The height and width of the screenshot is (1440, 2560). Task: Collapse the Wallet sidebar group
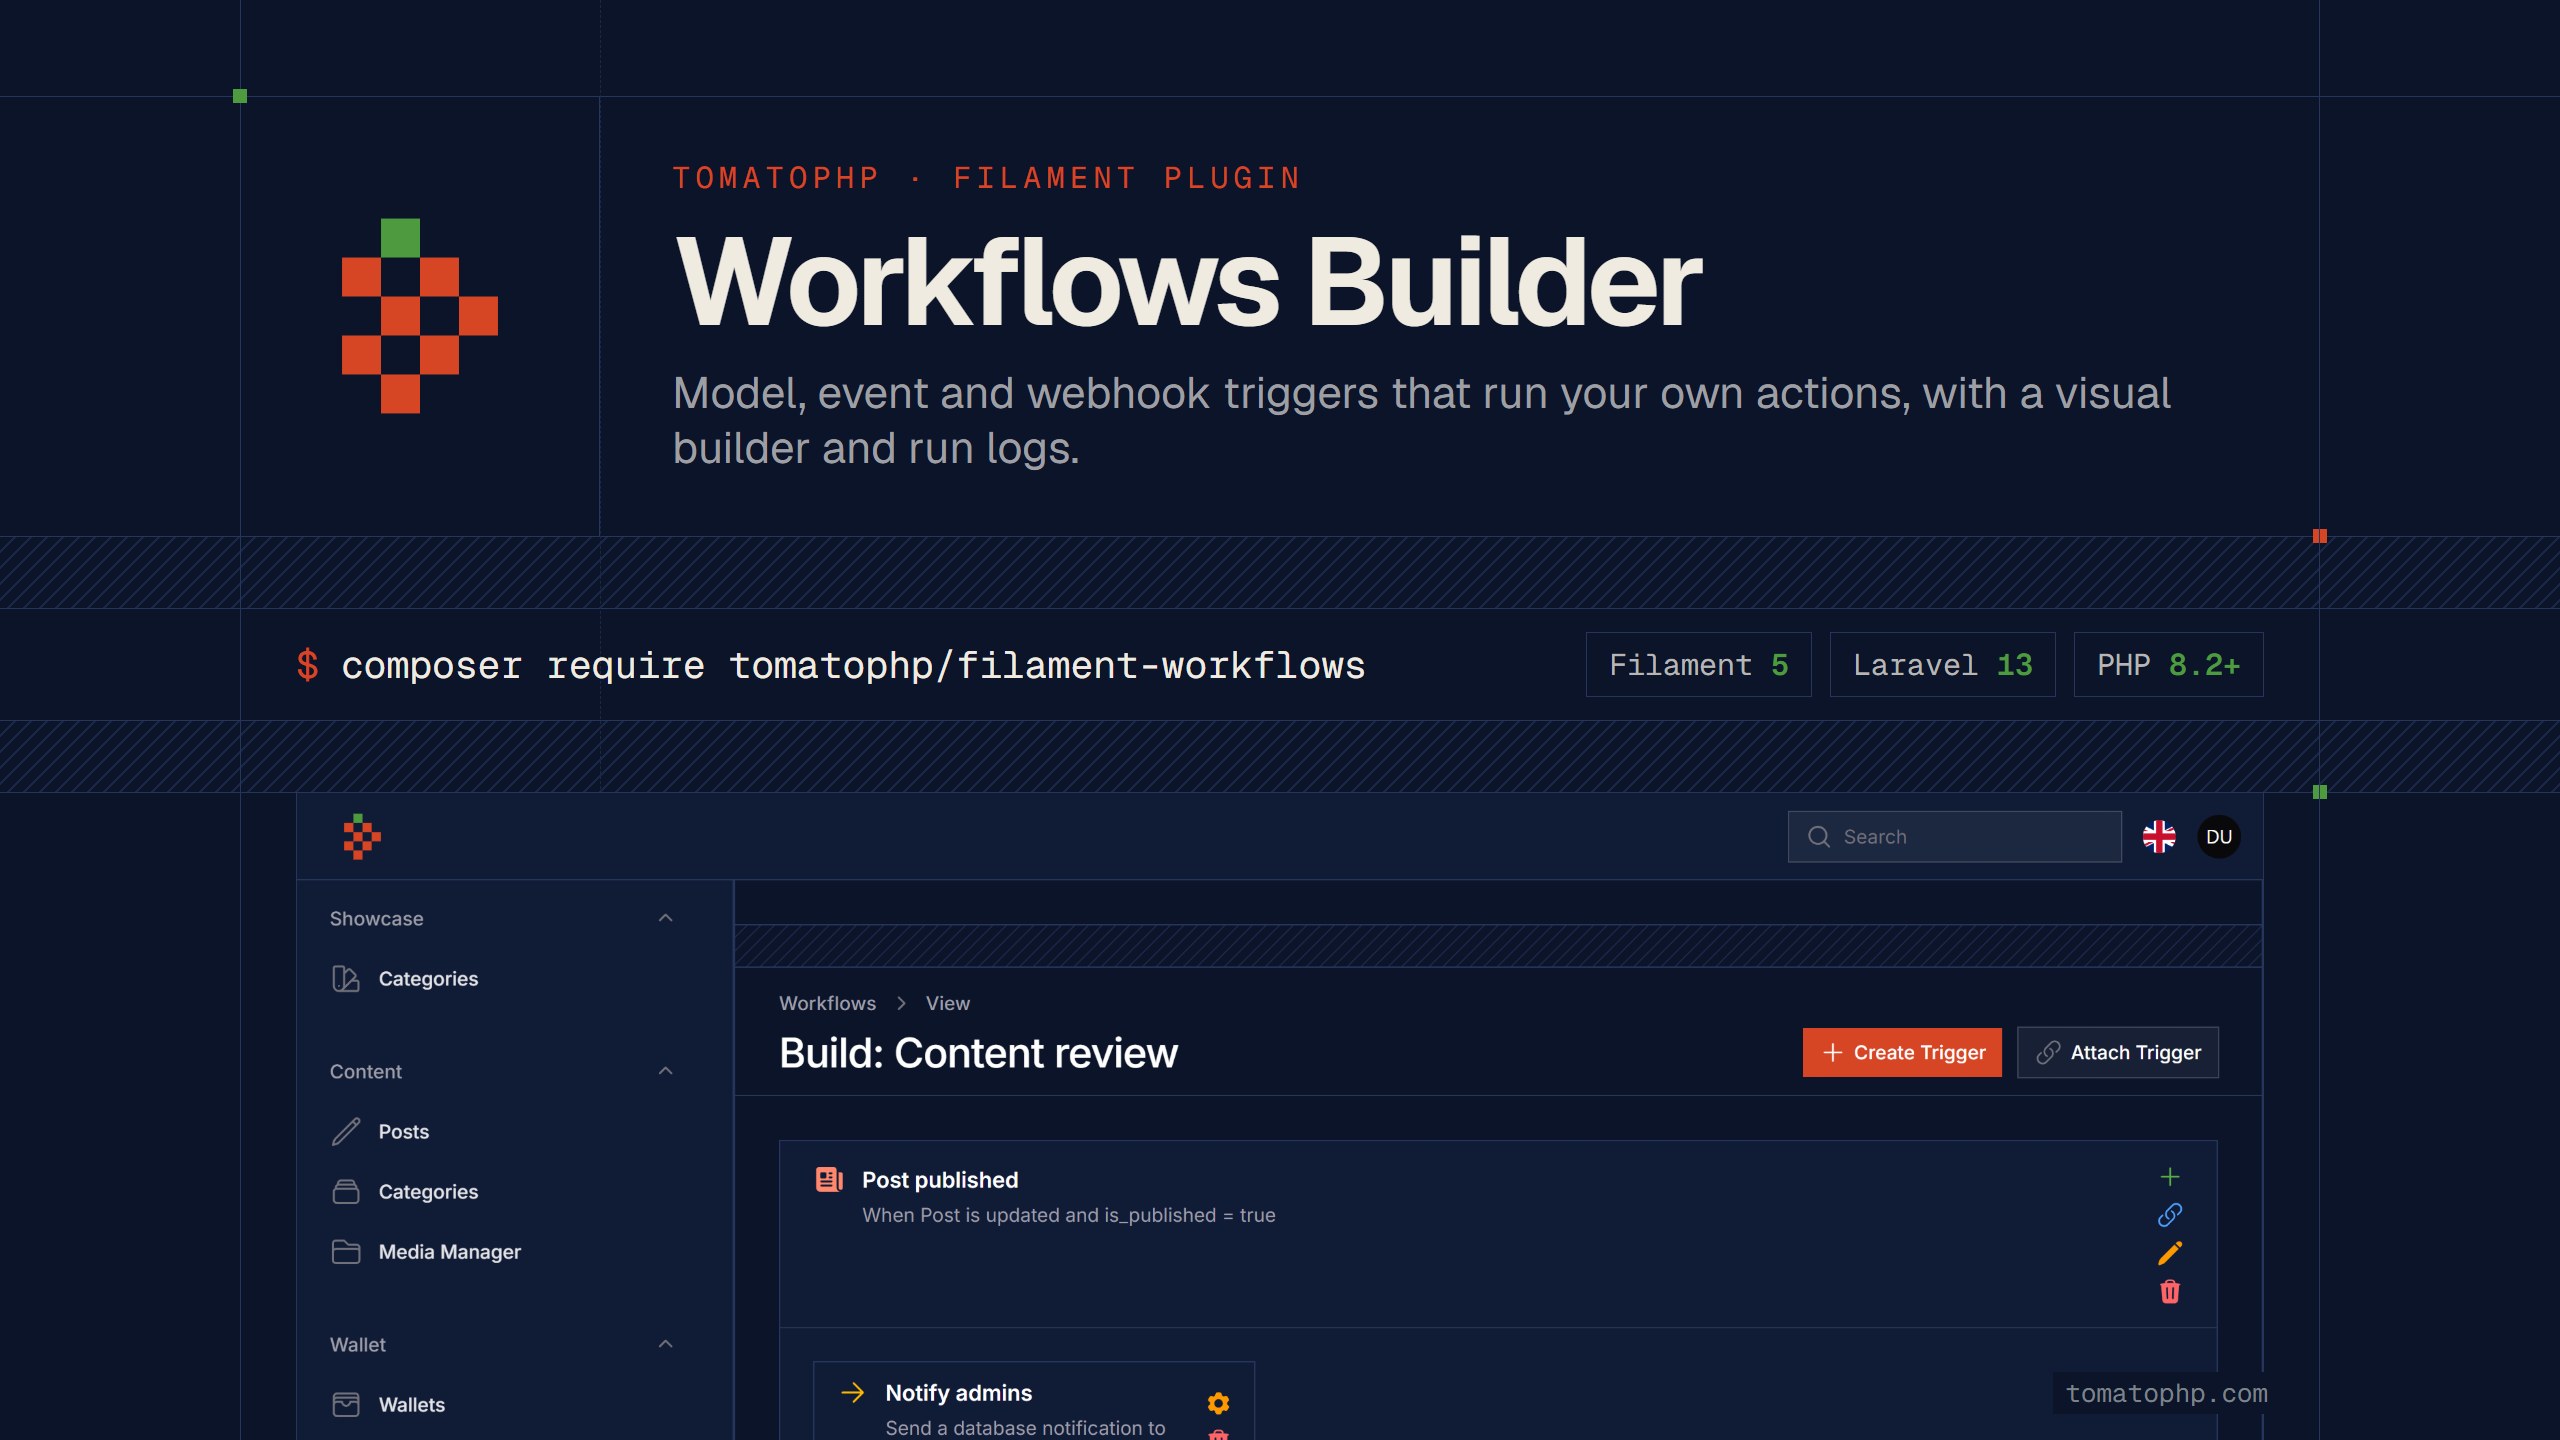coord(666,1344)
